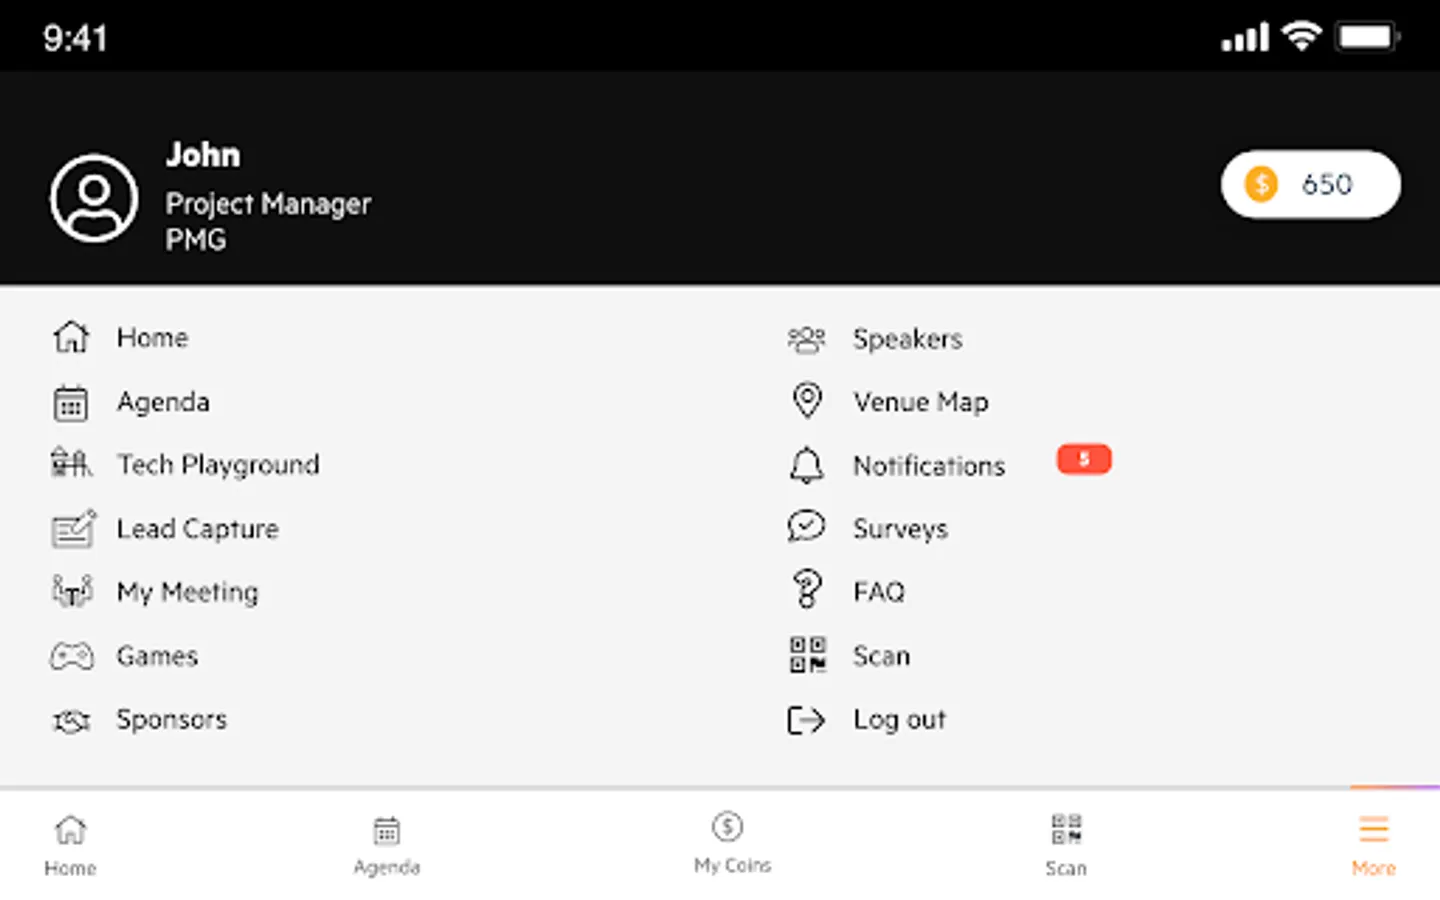The height and width of the screenshot is (900, 1440).
Task: Open Lead Capture icon in menu
Action: 73,529
